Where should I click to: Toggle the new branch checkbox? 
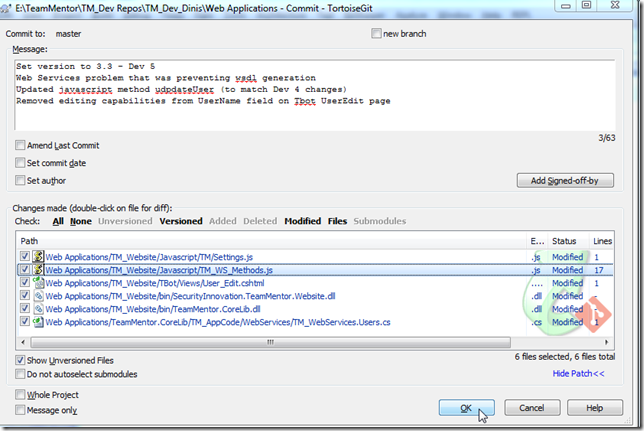pos(376,33)
